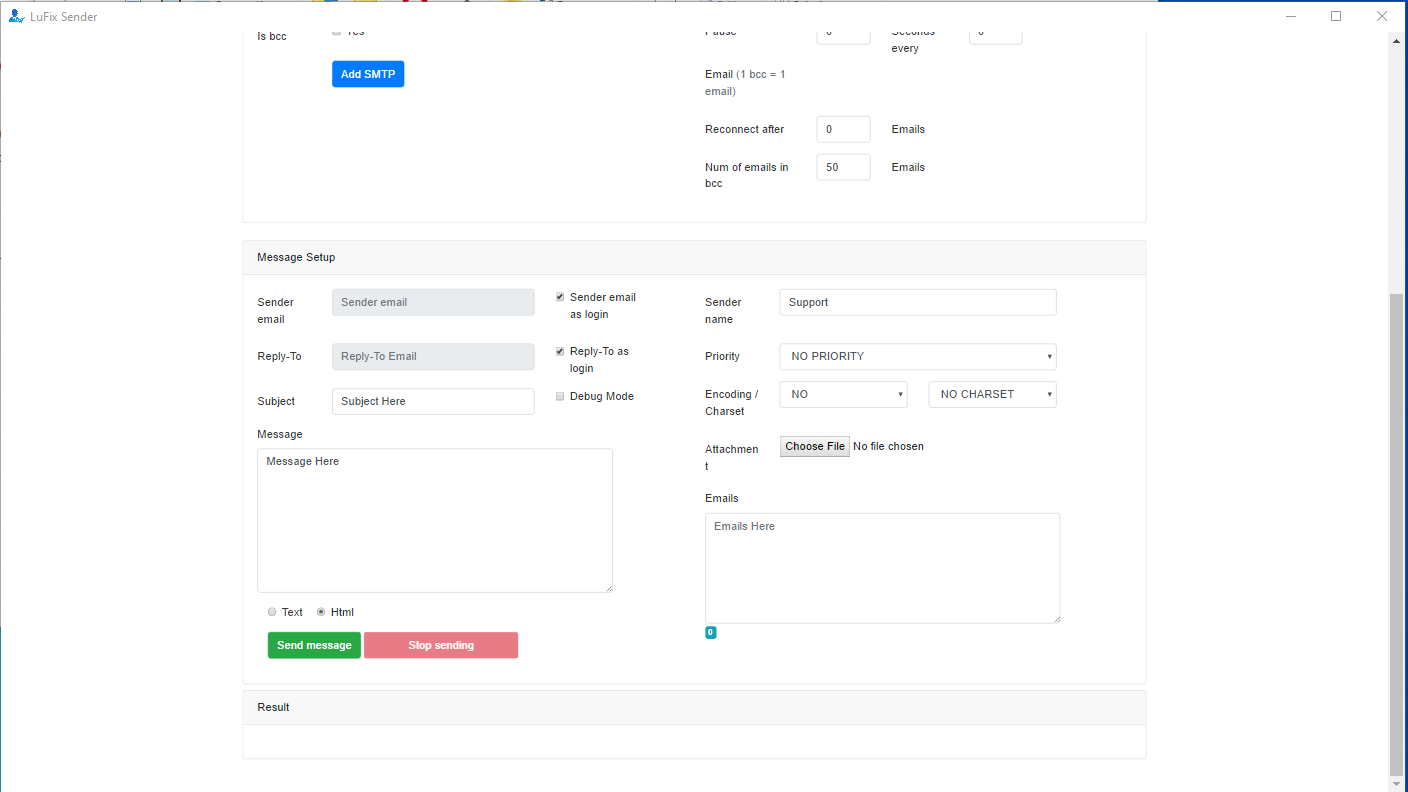Expand the Encoding dropdown showing NO
Image resolution: width=1408 pixels, height=792 pixels.
pos(843,394)
